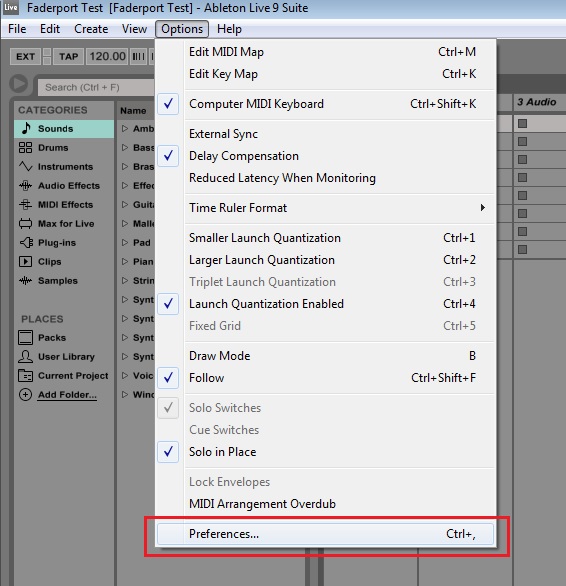Click second clip slot stop button in 3 Audio
The image size is (566, 586).
522,142
